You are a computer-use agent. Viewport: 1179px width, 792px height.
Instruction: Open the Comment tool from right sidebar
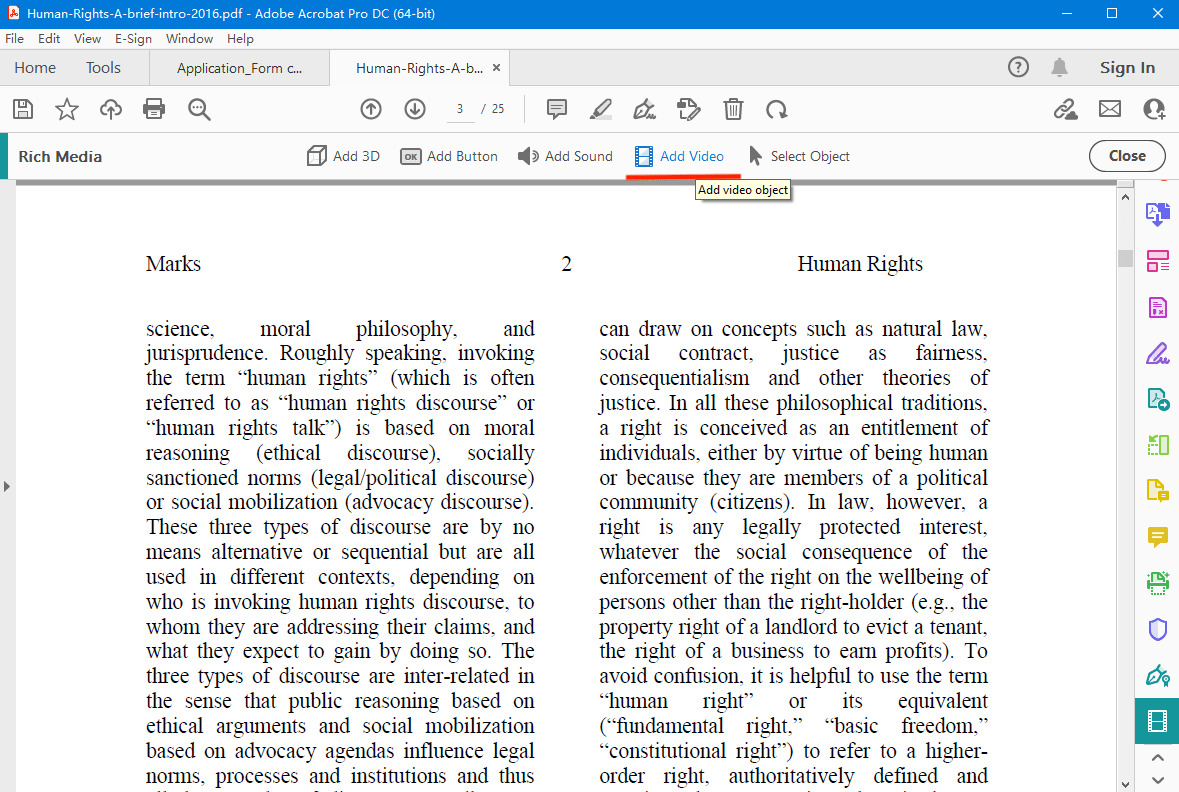click(1157, 537)
